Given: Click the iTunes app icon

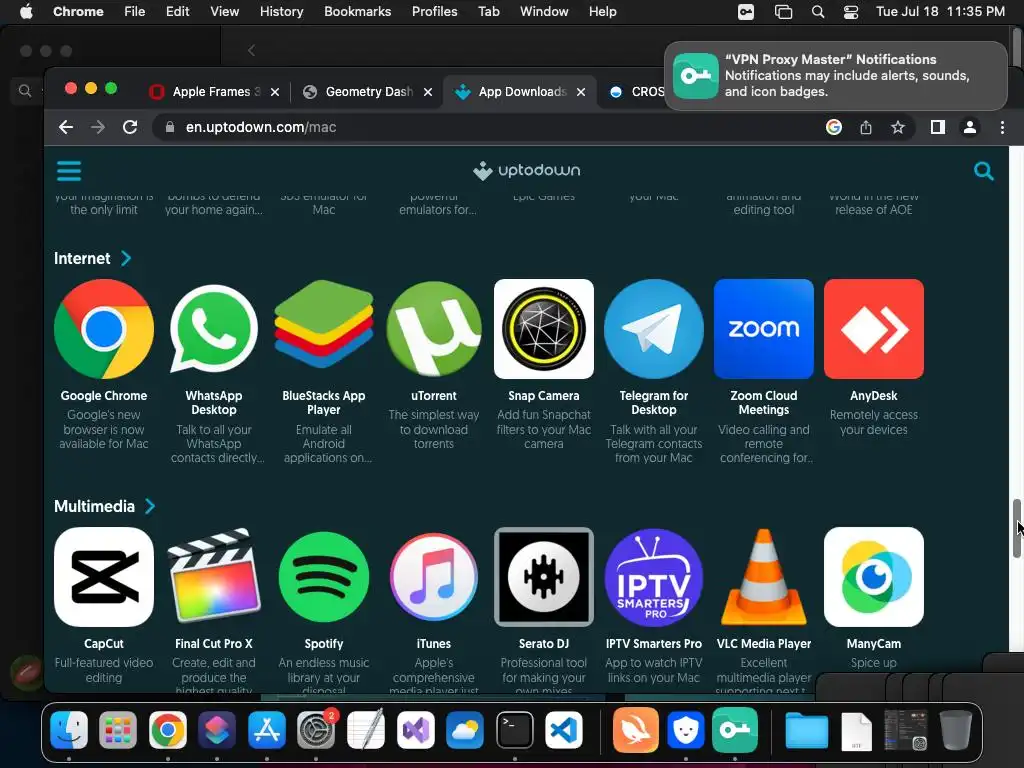Looking at the screenshot, I should coord(434,577).
